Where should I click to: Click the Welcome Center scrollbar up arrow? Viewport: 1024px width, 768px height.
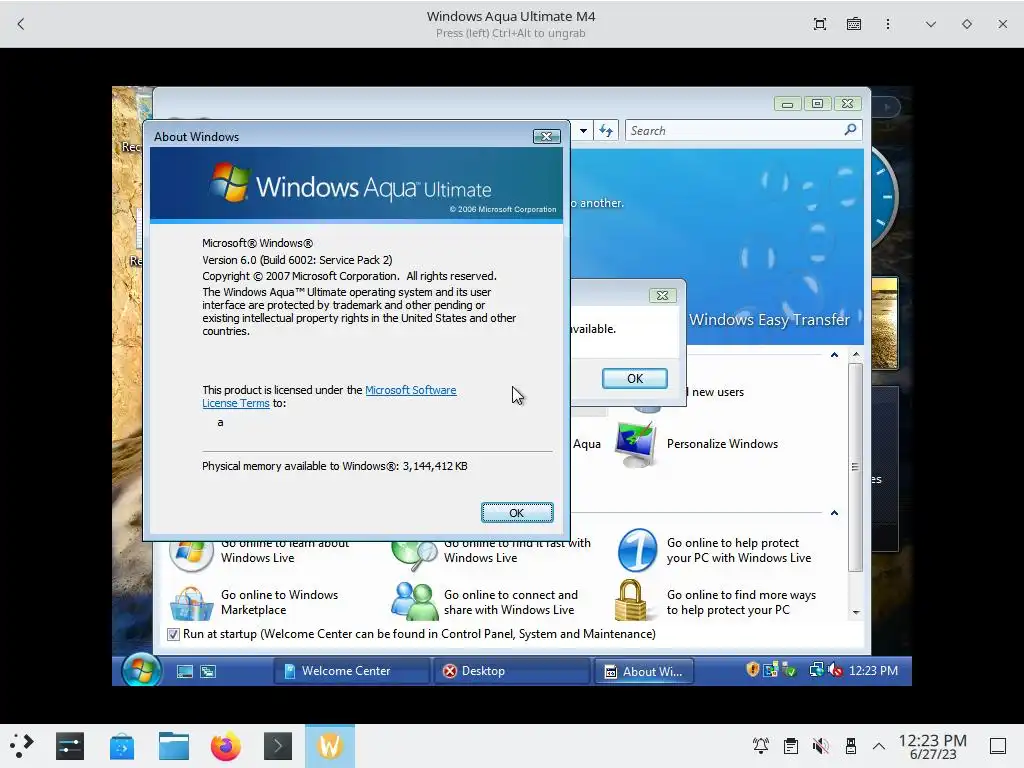856,355
